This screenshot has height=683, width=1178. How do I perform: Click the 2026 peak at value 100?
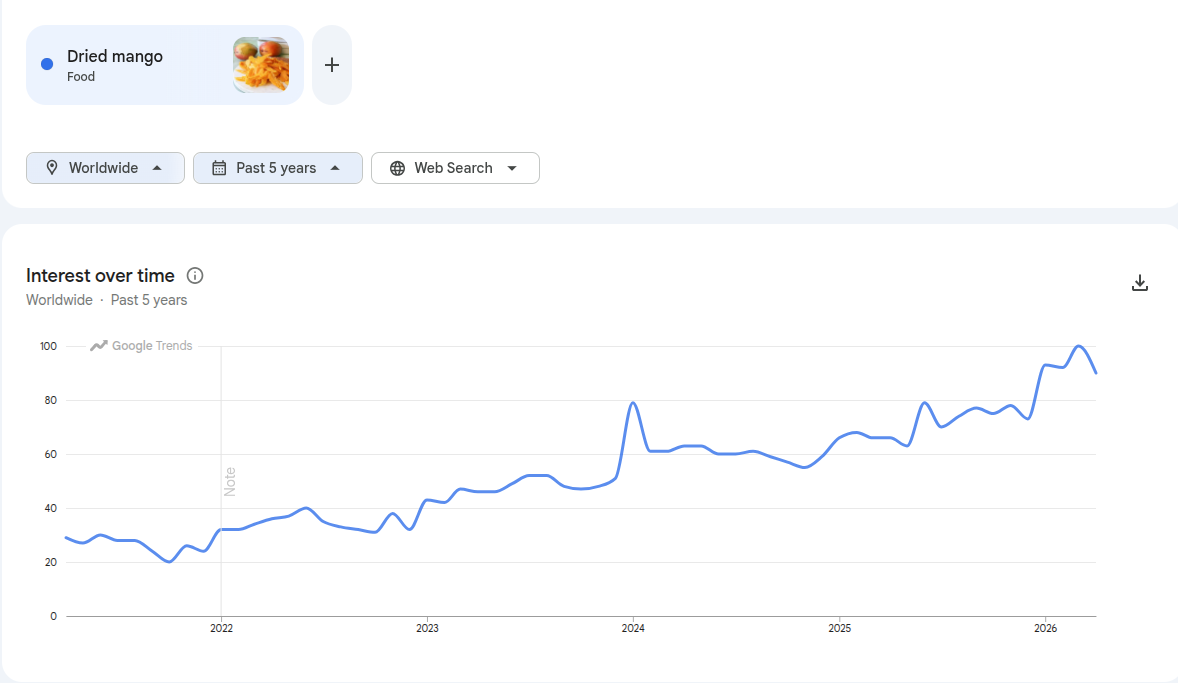(1079, 346)
